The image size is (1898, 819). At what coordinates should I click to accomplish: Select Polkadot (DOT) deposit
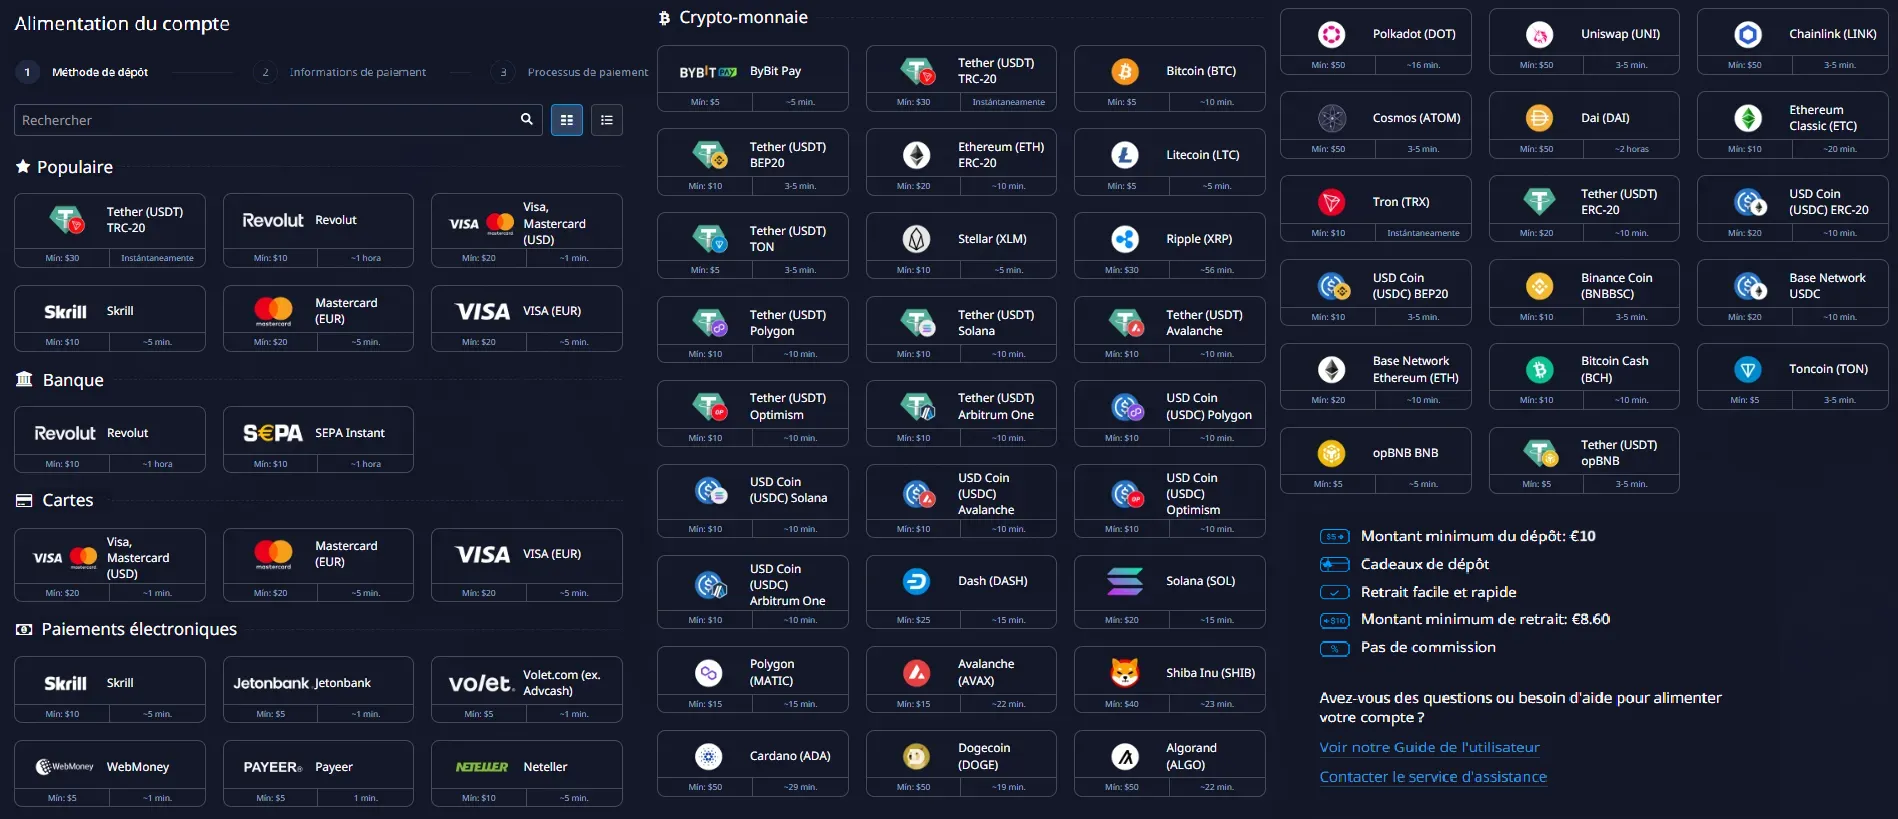(1376, 41)
